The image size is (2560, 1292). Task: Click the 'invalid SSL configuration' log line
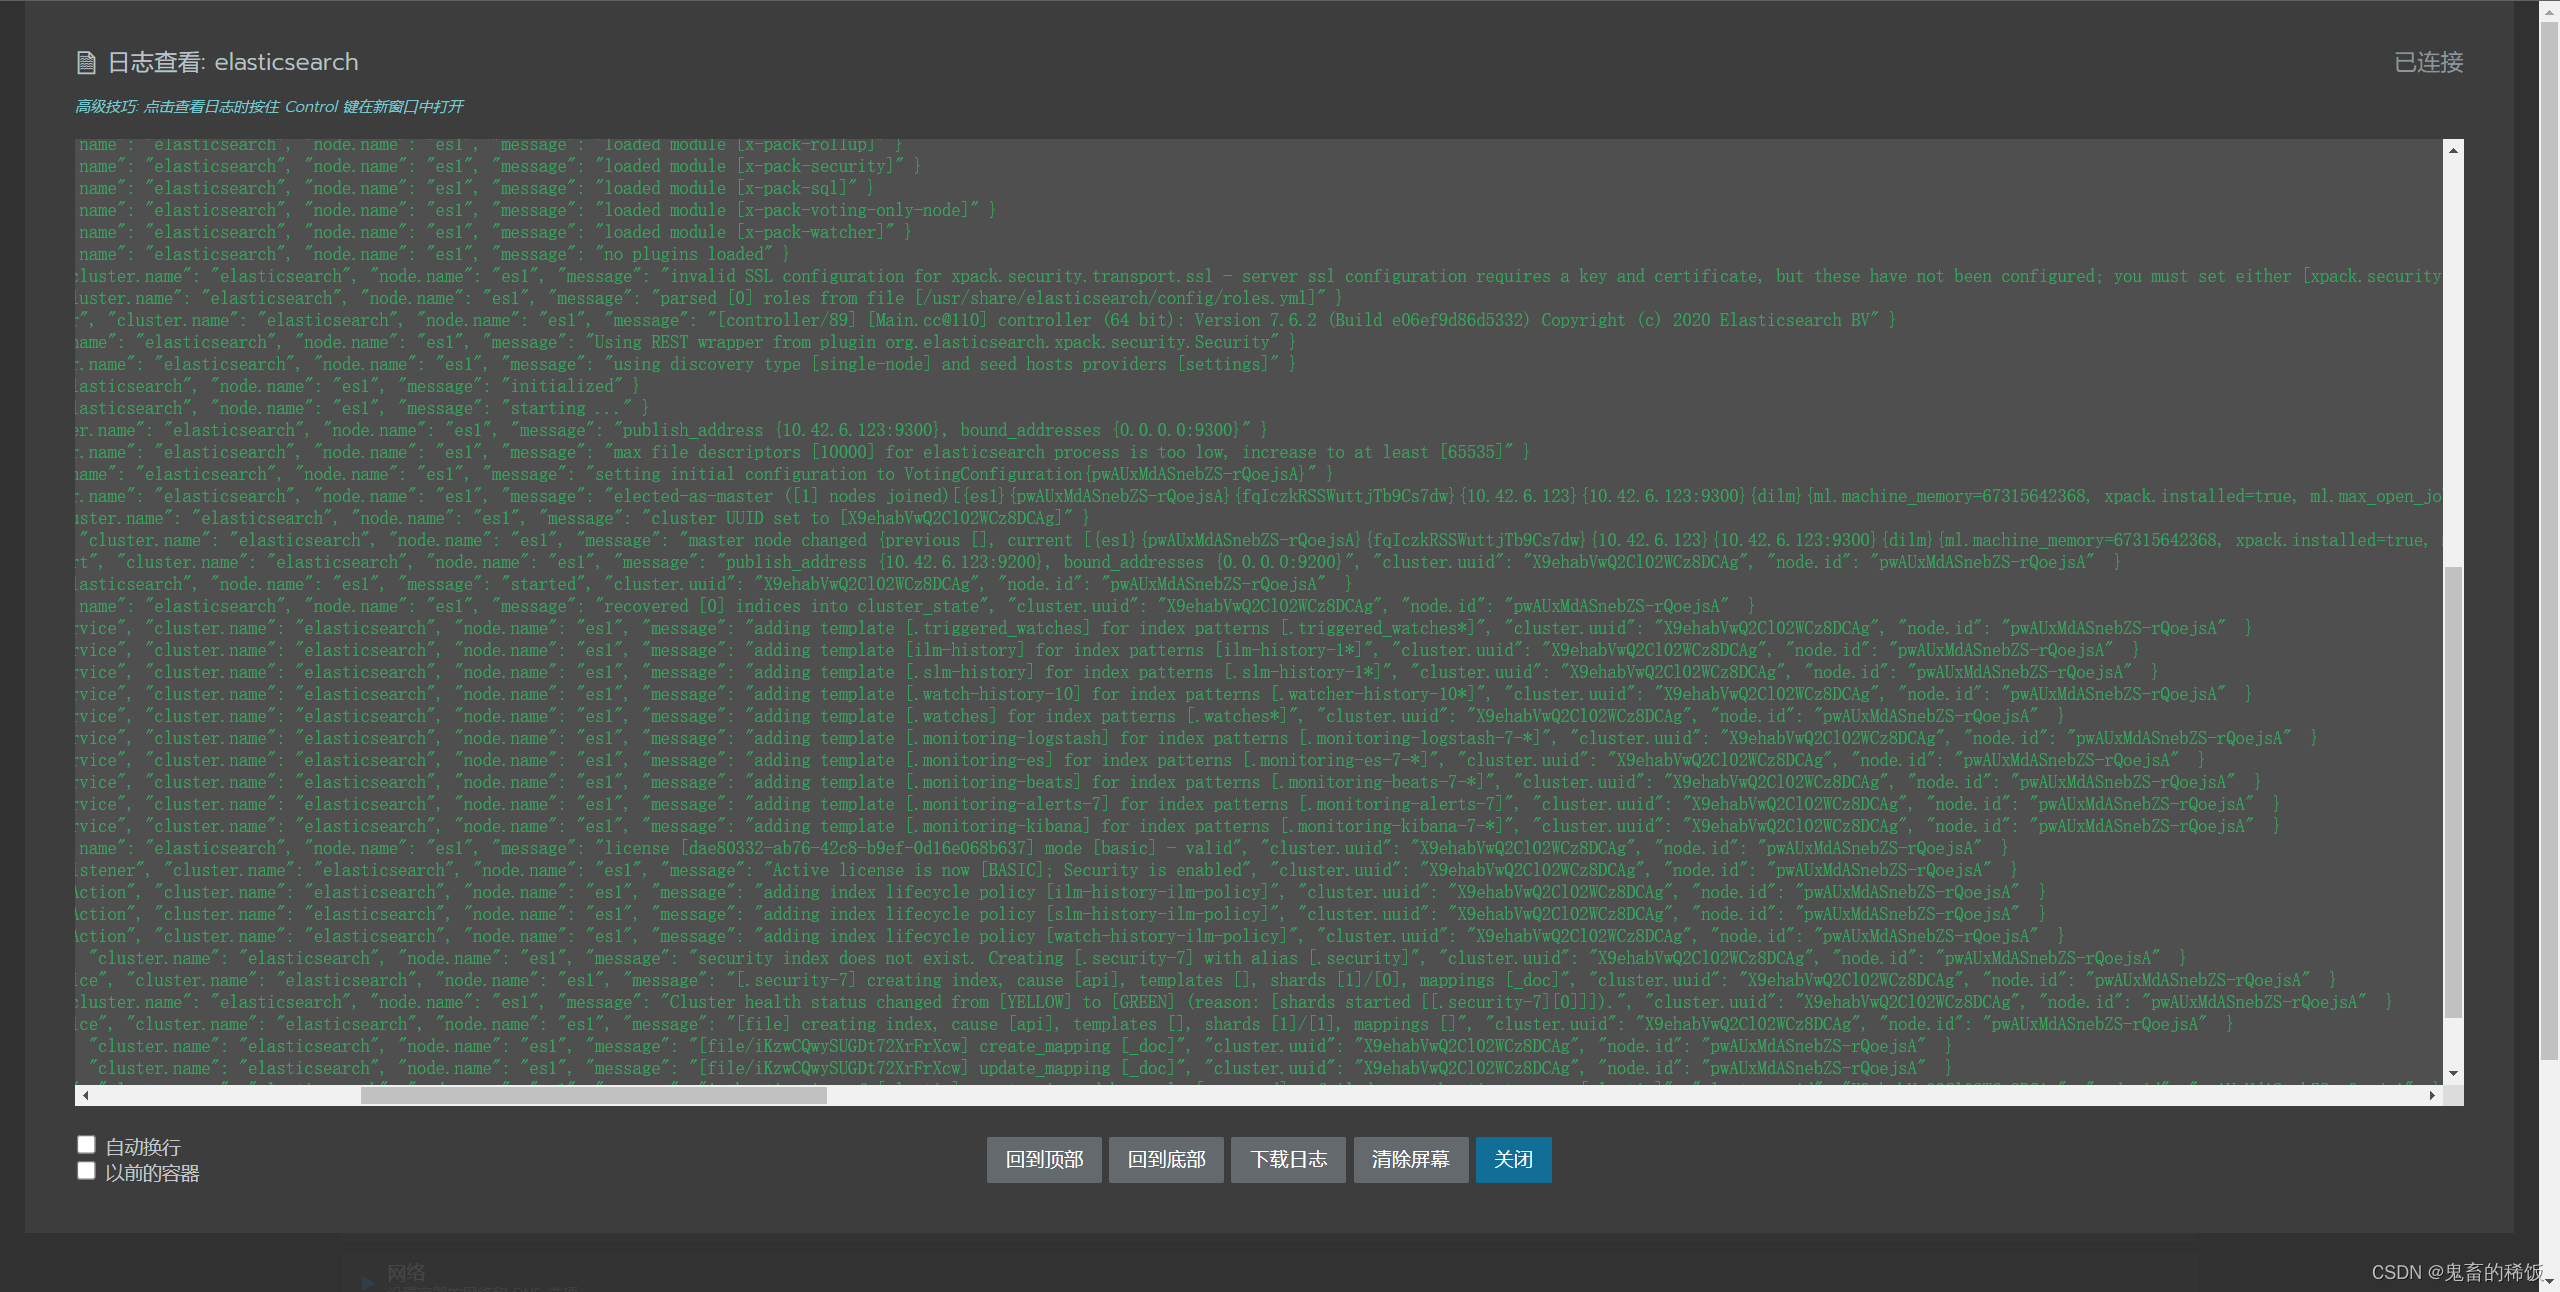[1259, 276]
